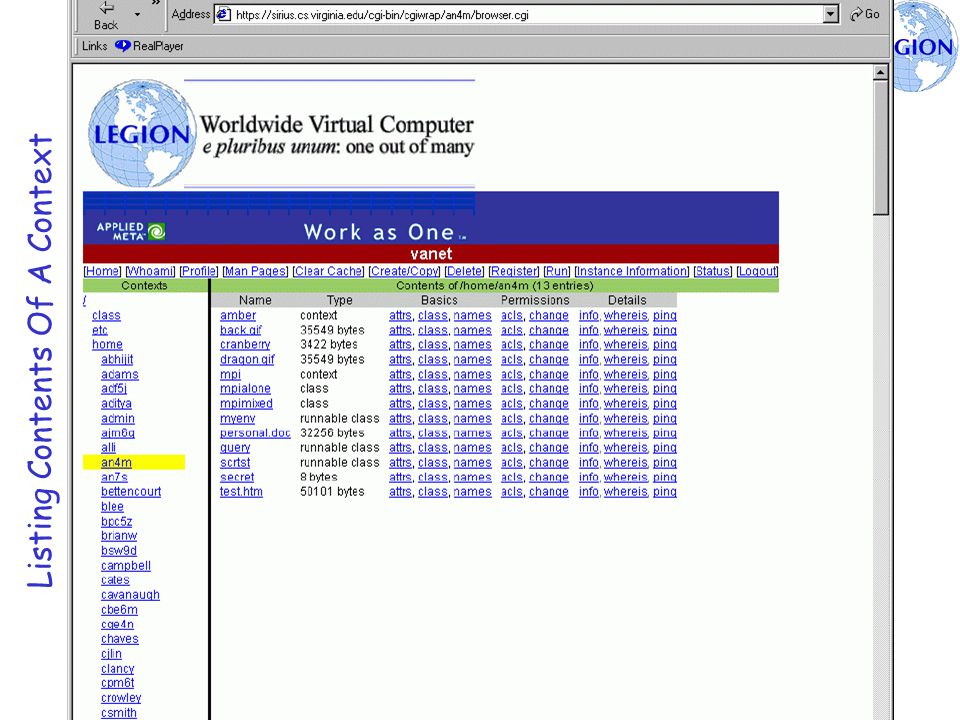Screen dimensions: 960x720
Task: Open the RealPlayer link in Links bar
Action: coord(149,46)
